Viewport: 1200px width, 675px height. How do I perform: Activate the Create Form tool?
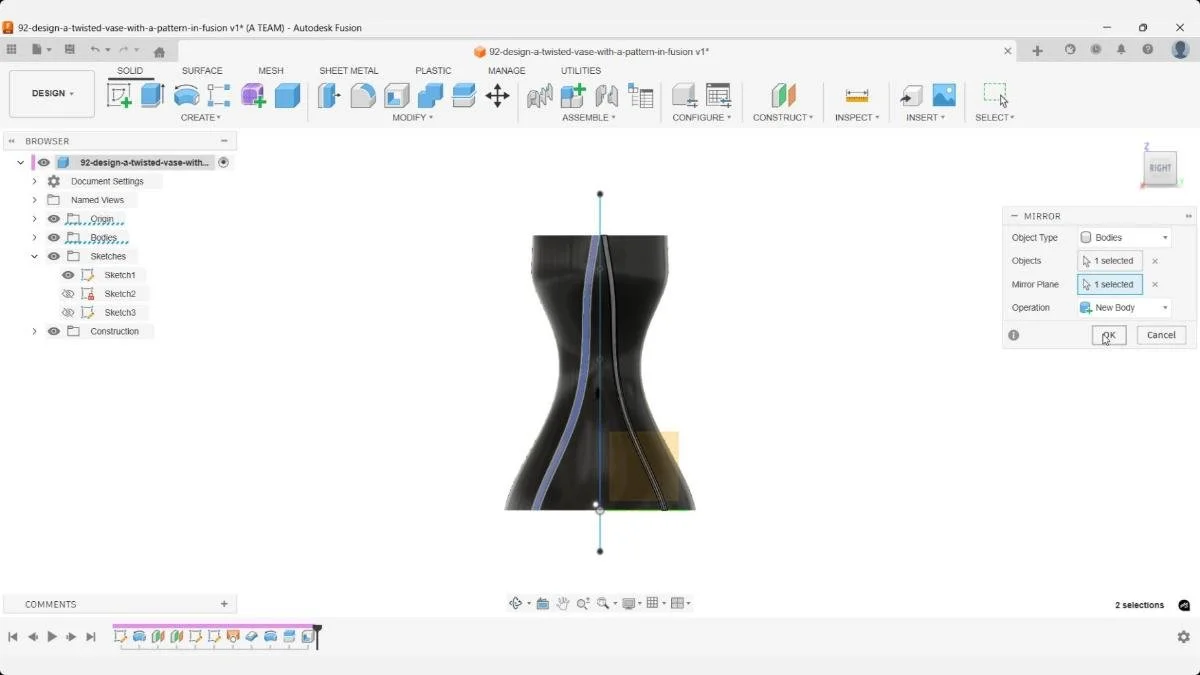pos(251,94)
